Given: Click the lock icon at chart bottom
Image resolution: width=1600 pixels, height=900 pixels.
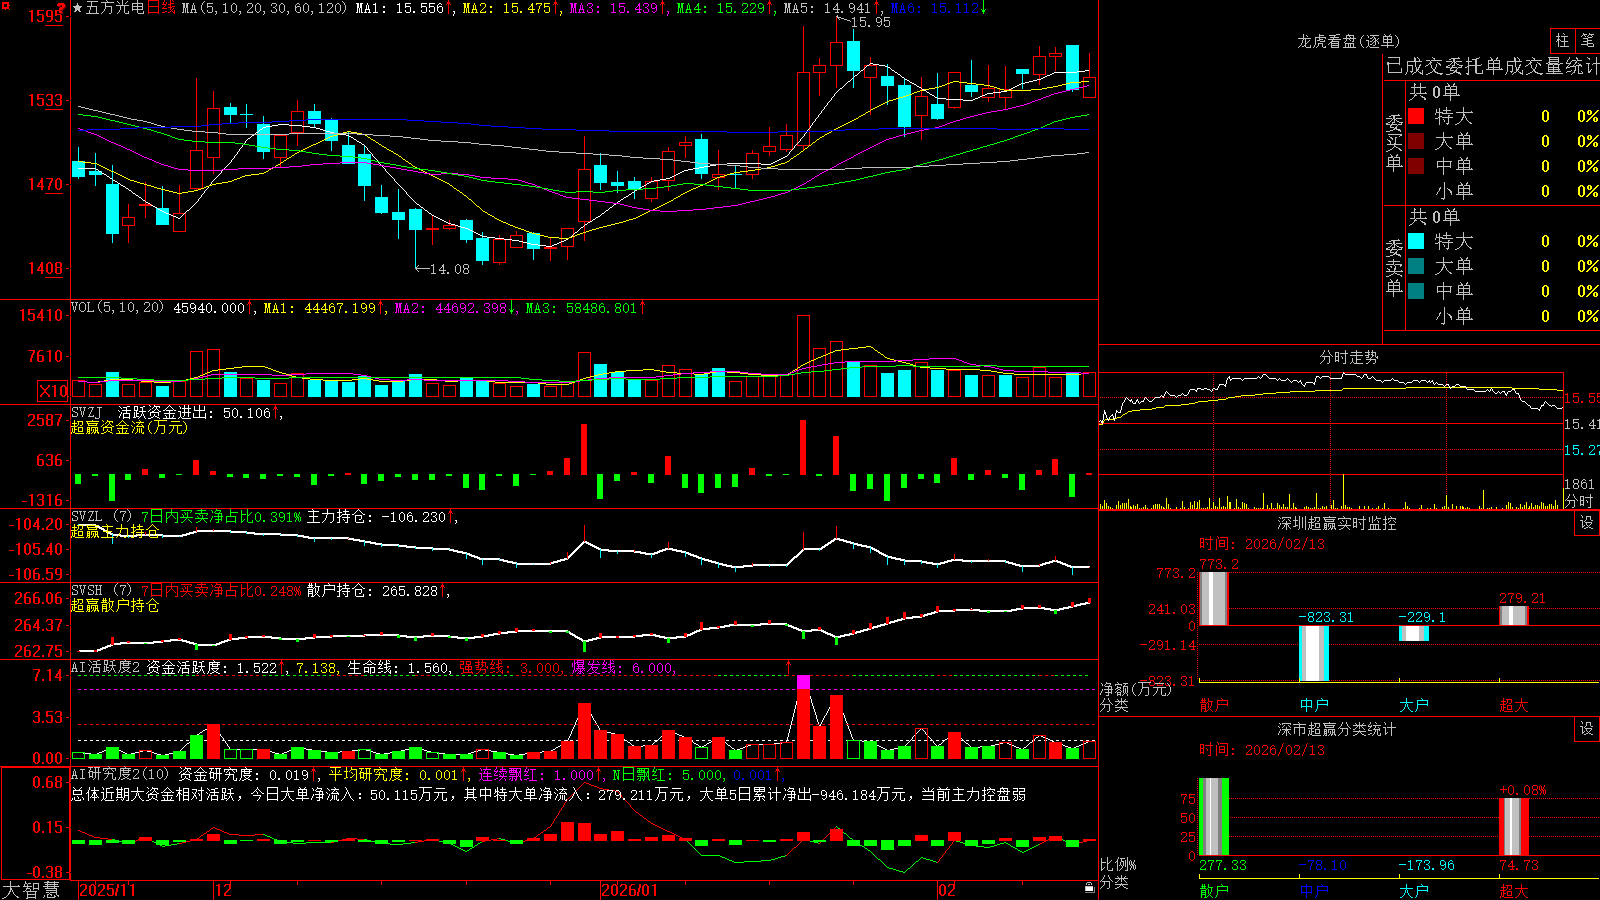Looking at the screenshot, I should click(1089, 888).
